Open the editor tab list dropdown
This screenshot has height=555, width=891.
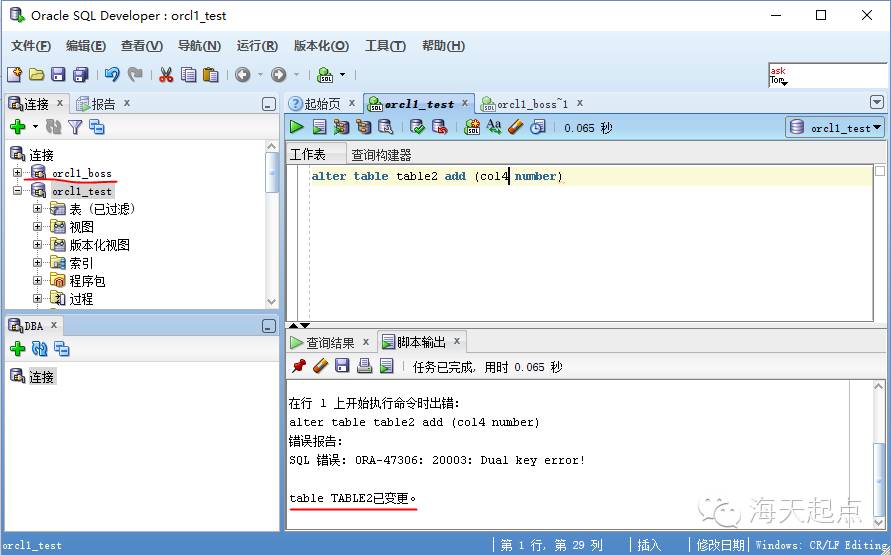click(x=877, y=103)
